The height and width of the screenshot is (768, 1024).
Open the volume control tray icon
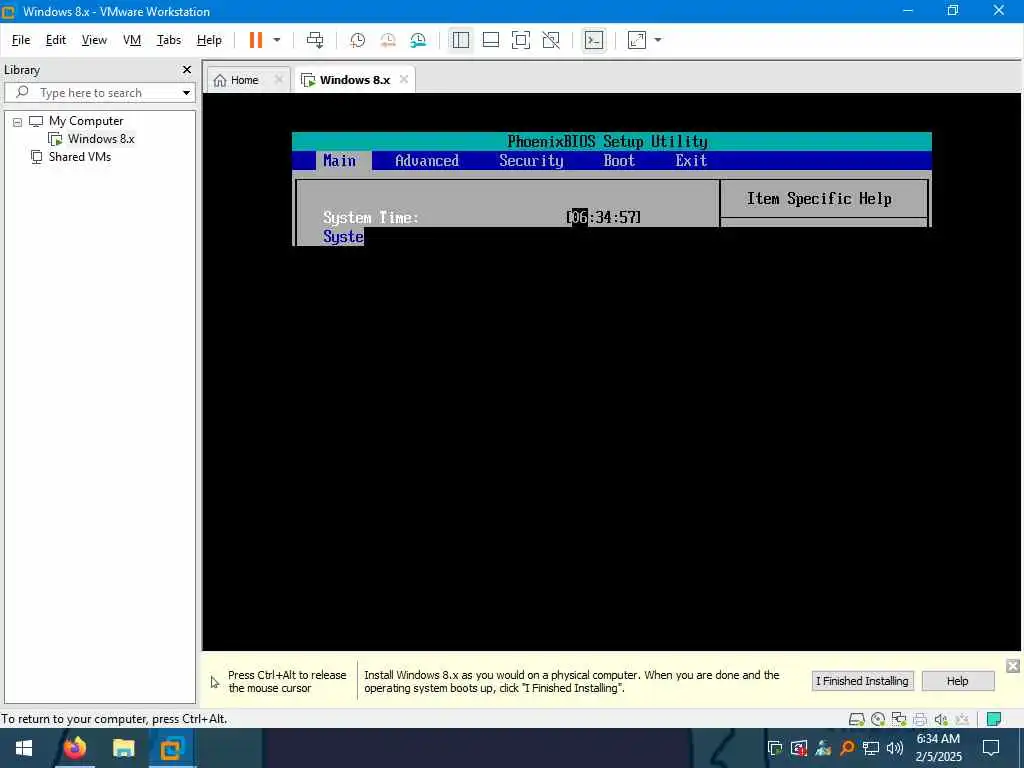click(x=895, y=748)
